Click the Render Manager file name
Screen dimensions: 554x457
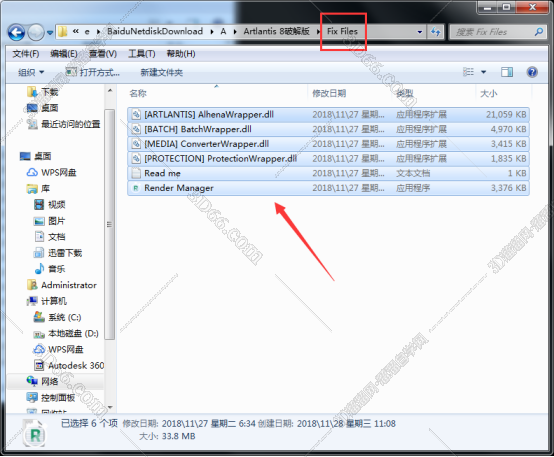click(x=179, y=188)
